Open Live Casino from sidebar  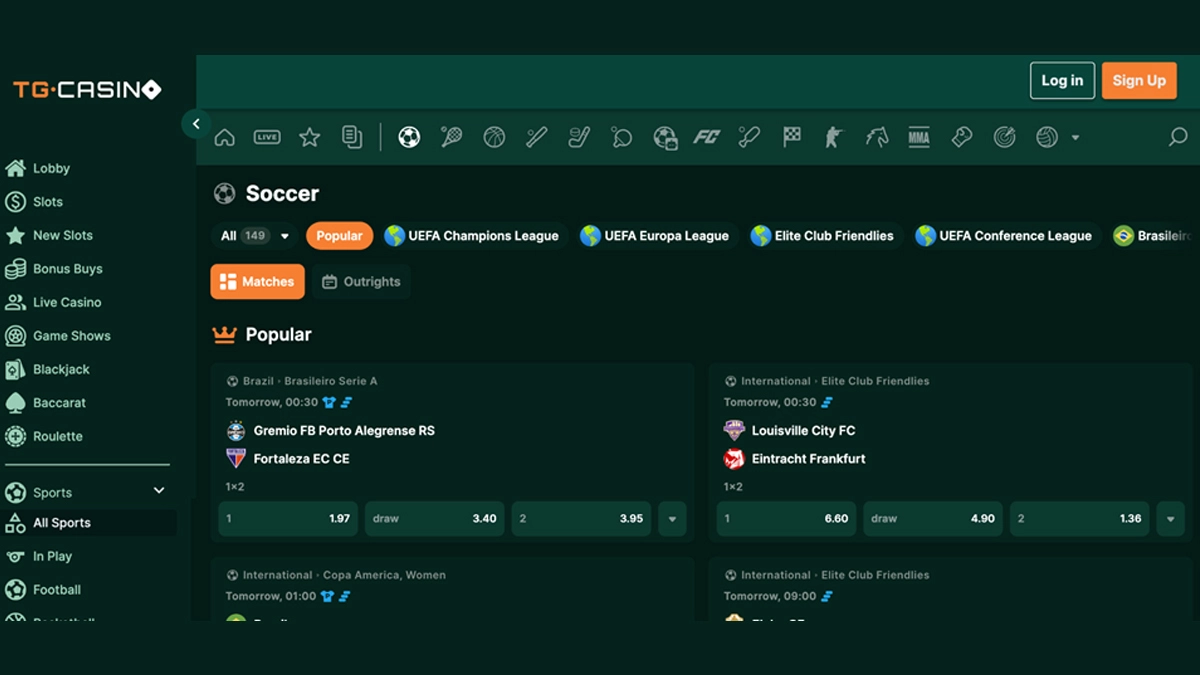point(66,302)
